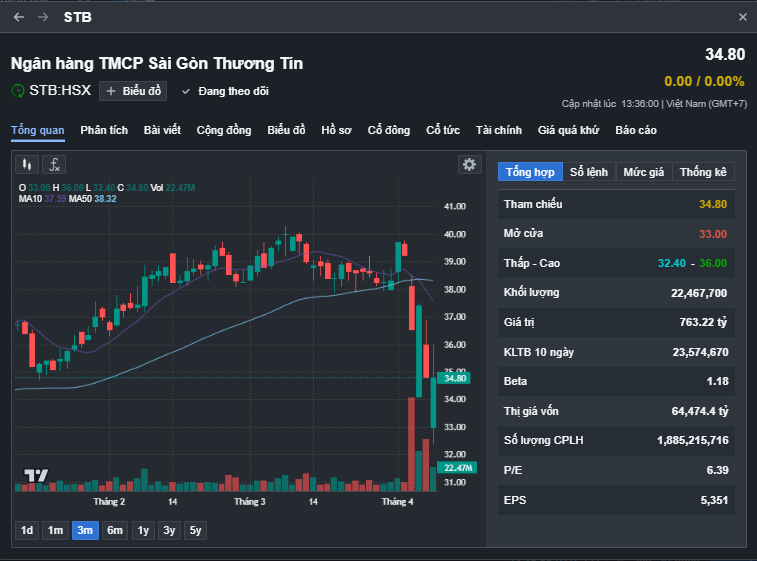Viewport: 757px width, 561px height.
Task: Select the 1d time range
Action: [x=27, y=530]
